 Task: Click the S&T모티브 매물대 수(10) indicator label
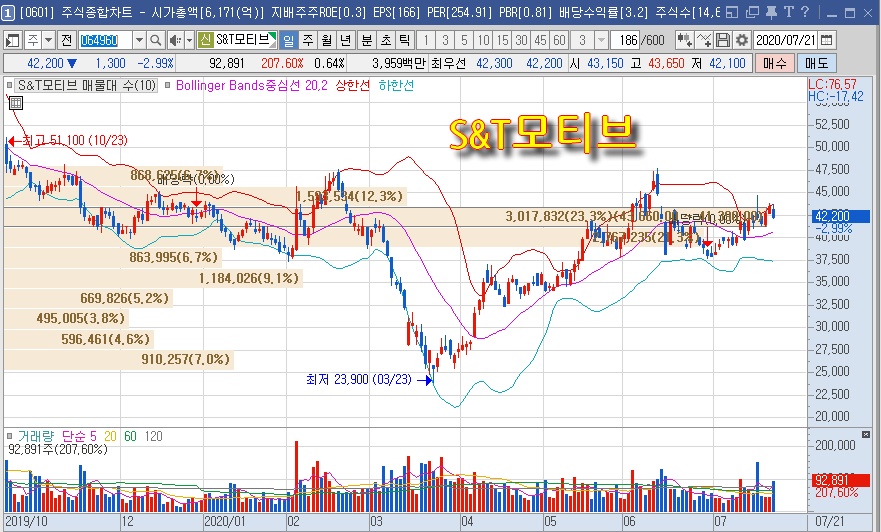coord(87,85)
